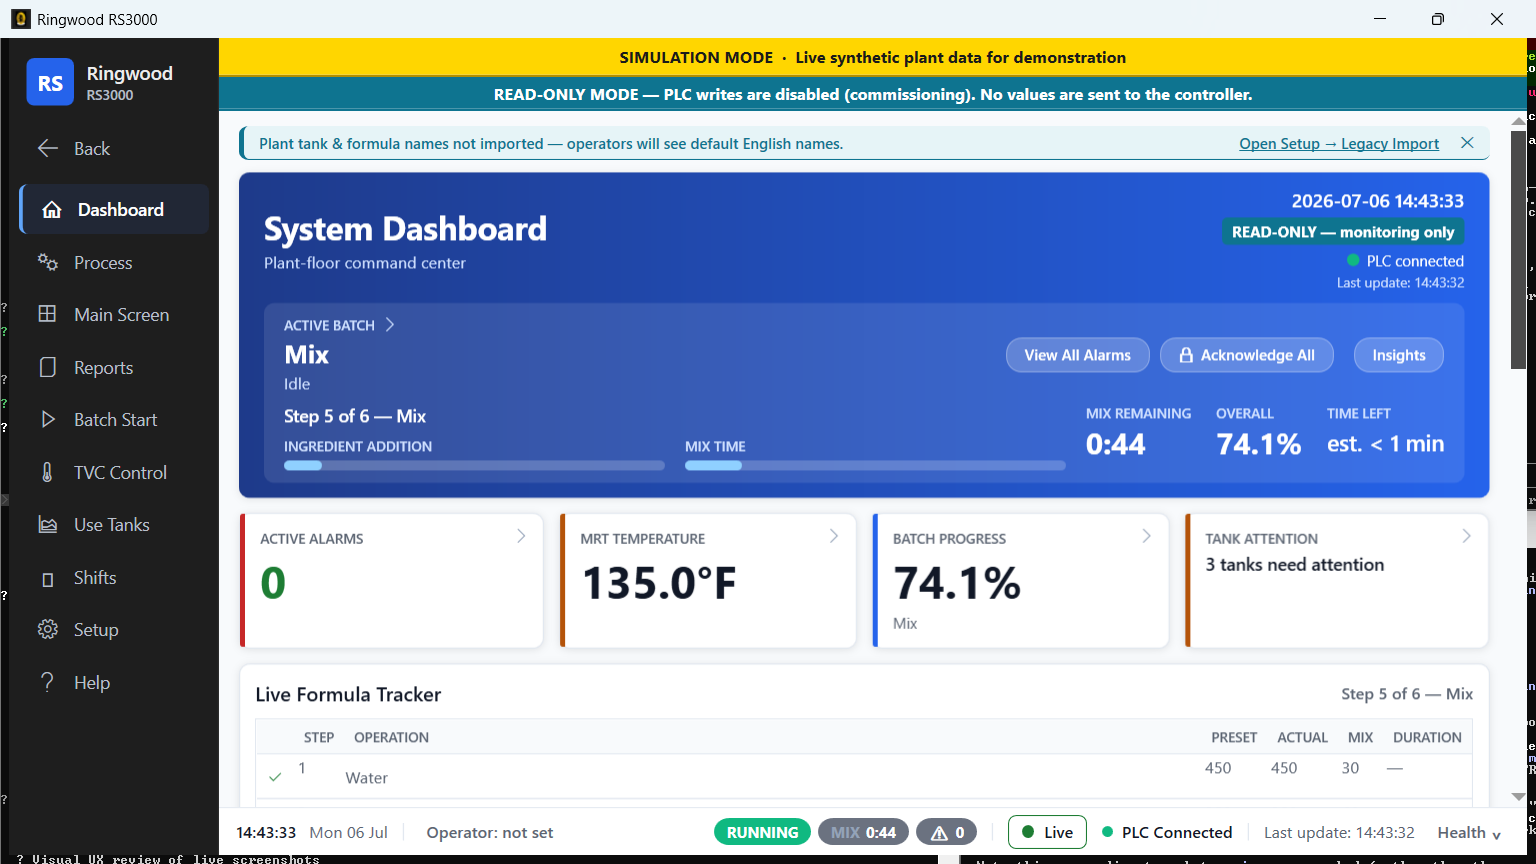Click the Process gears icon
1536x864 pixels.
point(47,262)
